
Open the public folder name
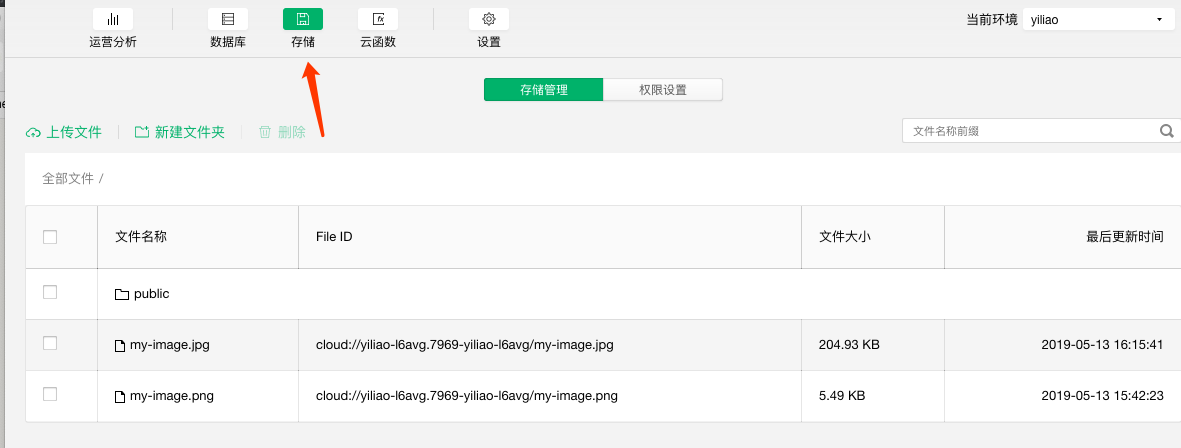(x=151, y=294)
